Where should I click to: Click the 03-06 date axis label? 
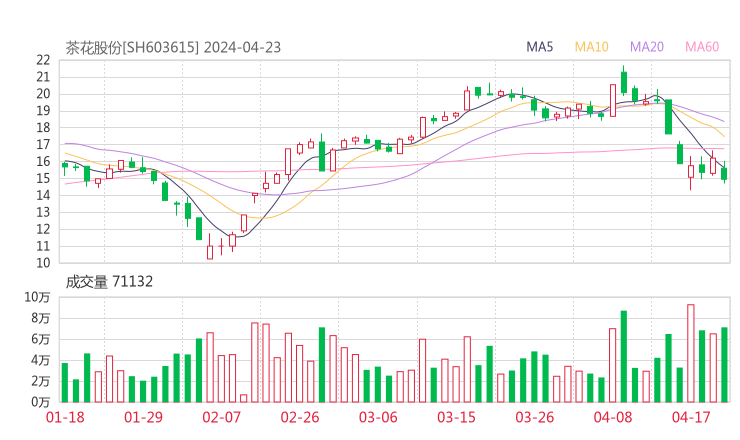pyautogui.click(x=378, y=417)
